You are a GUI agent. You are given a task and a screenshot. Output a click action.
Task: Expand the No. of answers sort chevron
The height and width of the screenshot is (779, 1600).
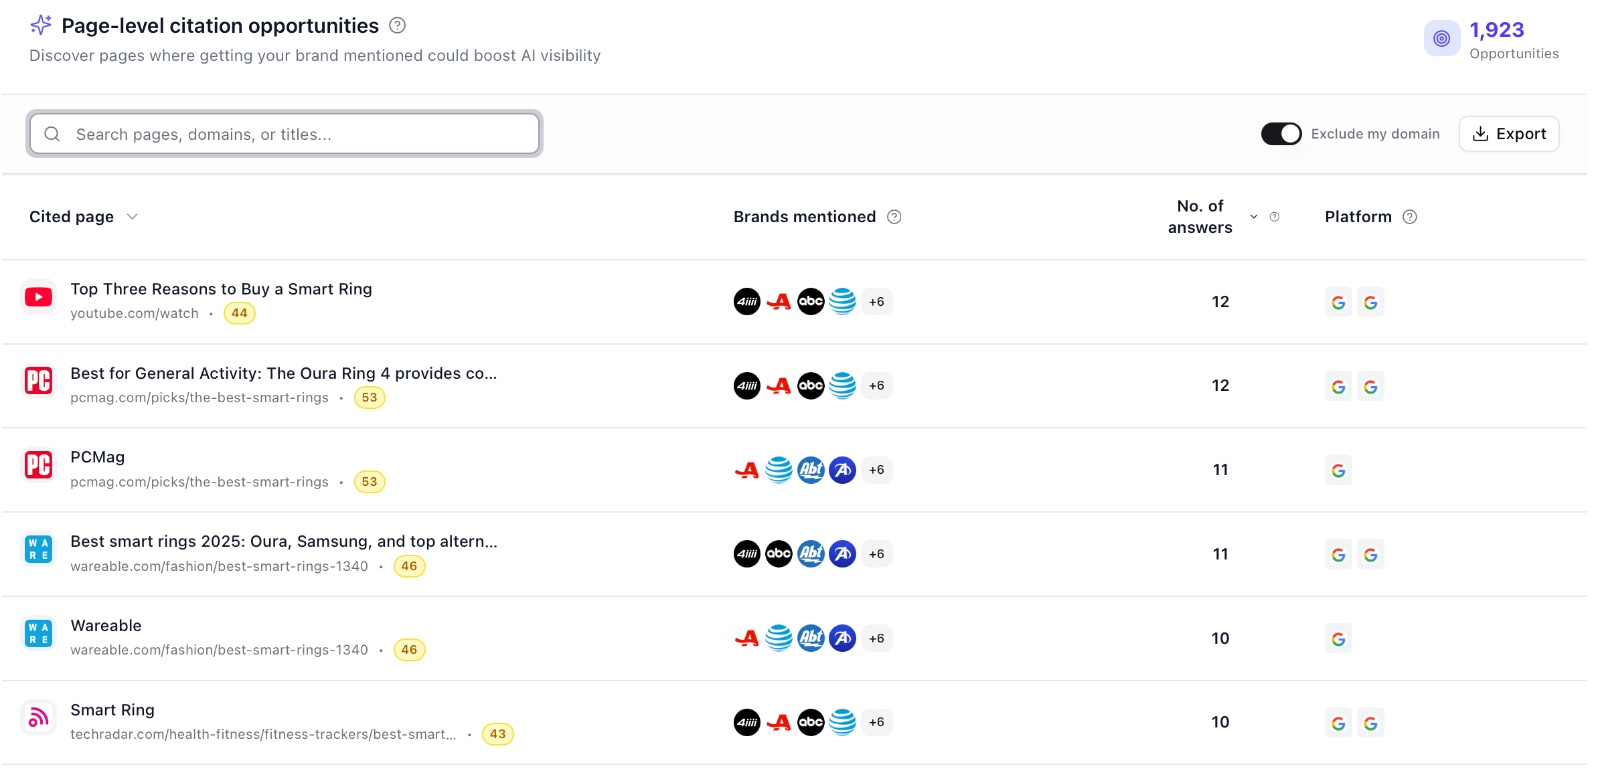tap(1253, 216)
